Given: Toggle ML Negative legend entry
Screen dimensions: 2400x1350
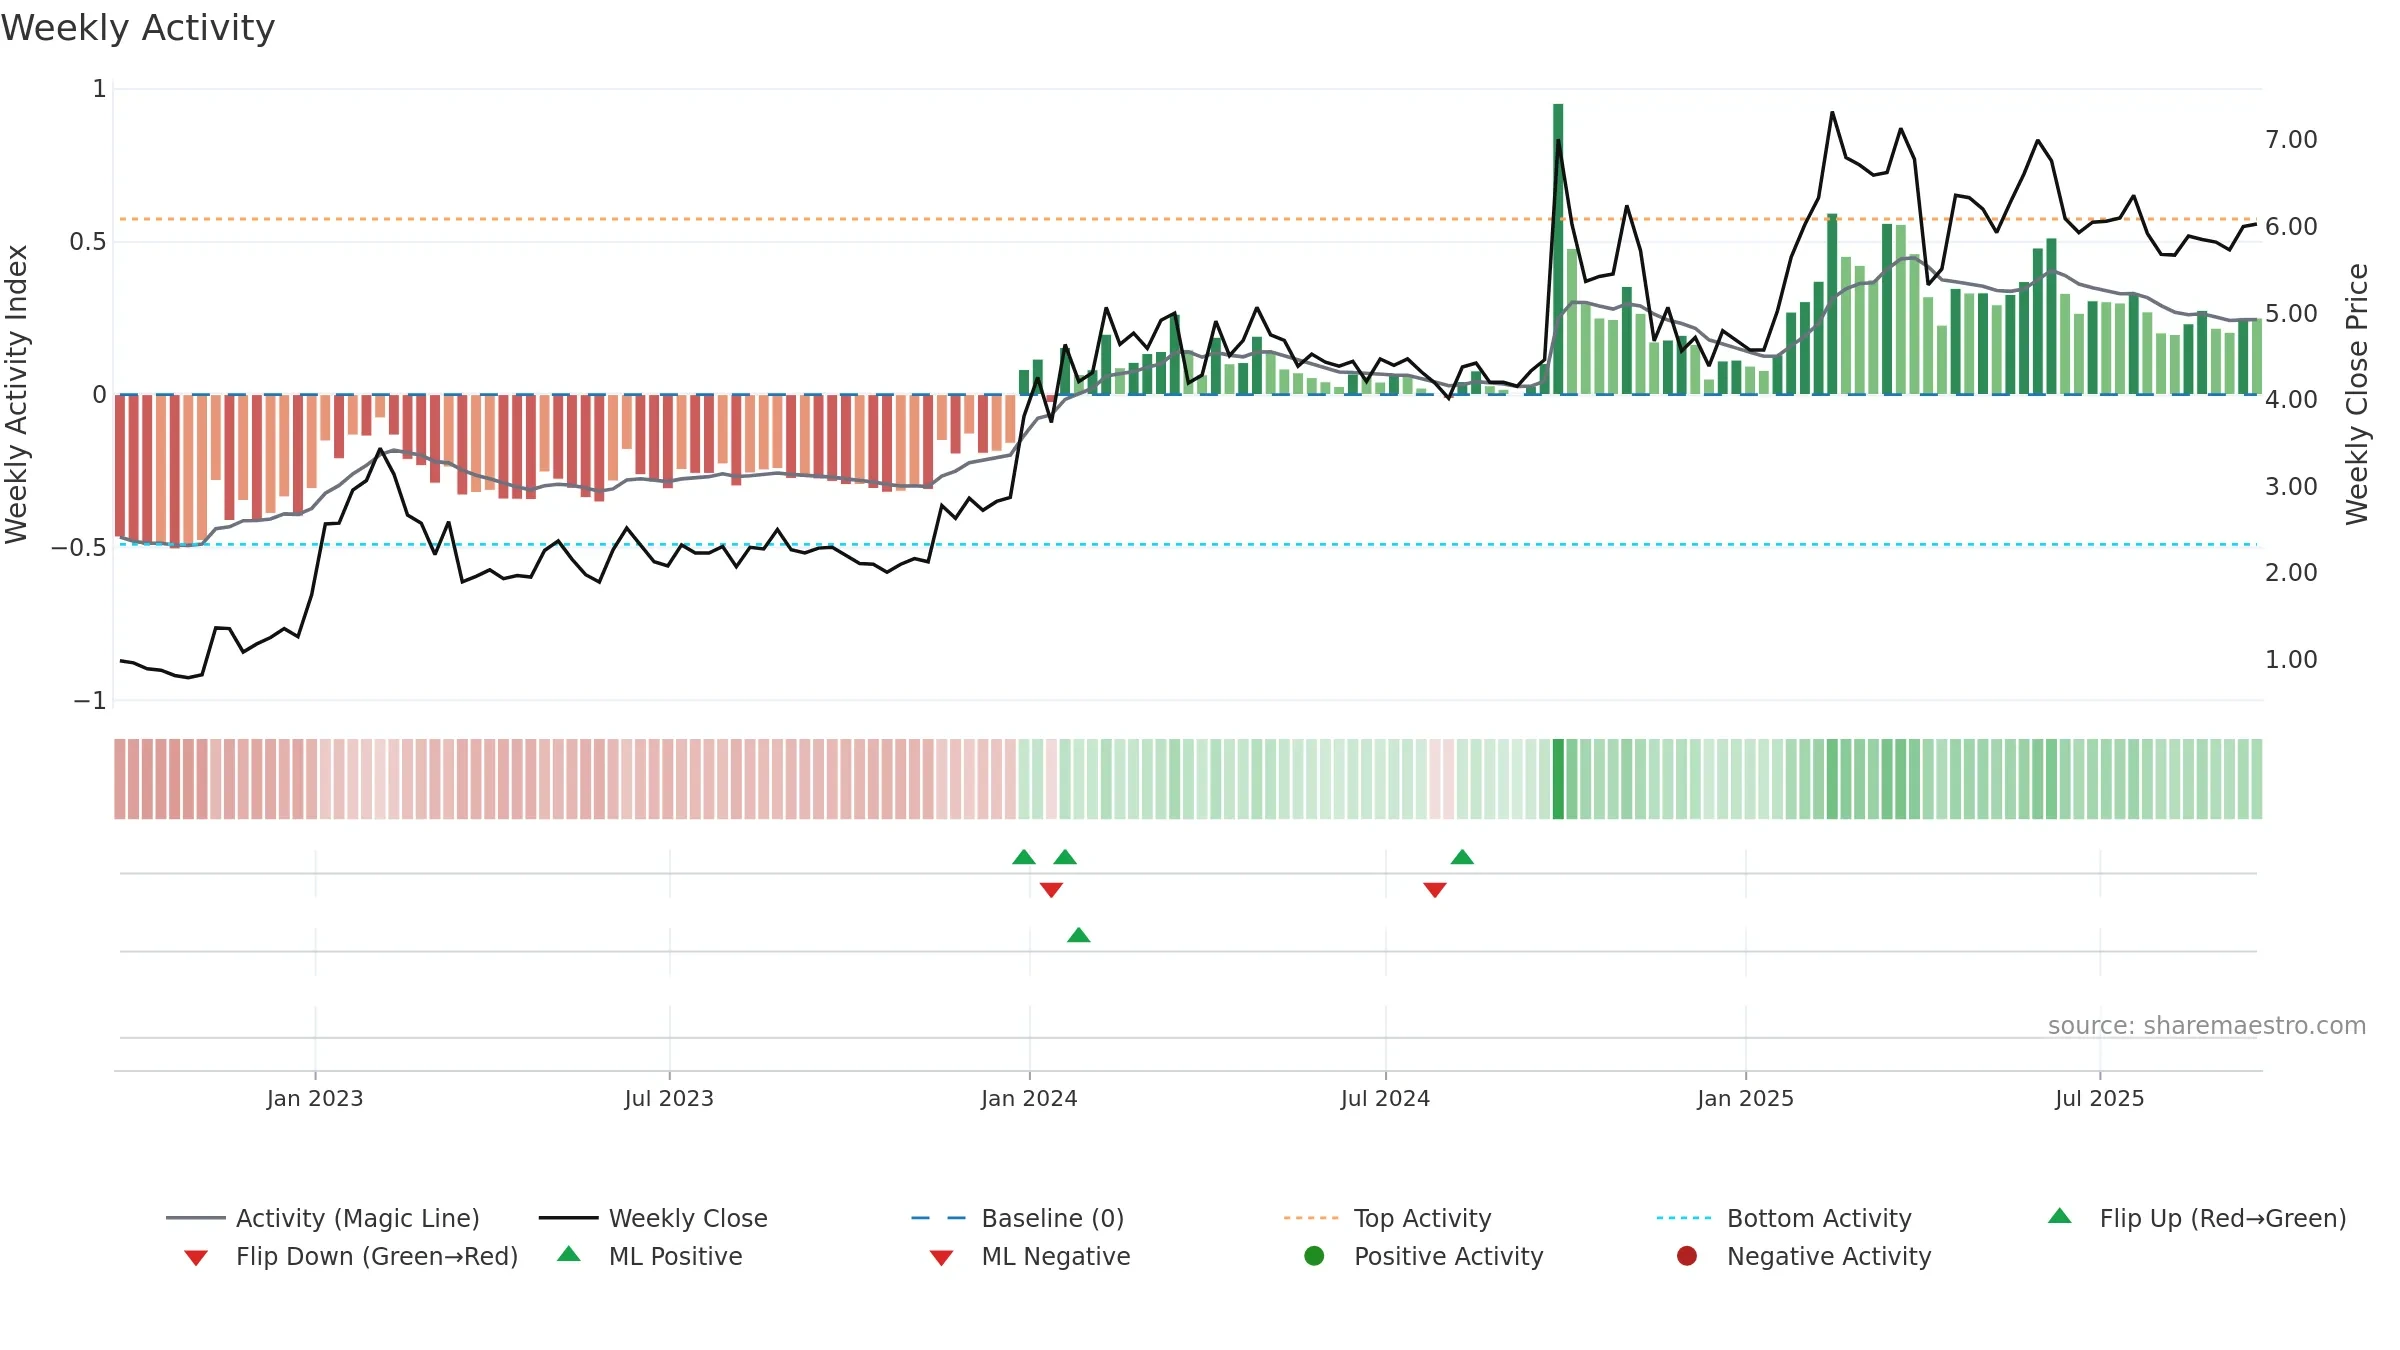Looking at the screenshot, I should (1030, 1256).
